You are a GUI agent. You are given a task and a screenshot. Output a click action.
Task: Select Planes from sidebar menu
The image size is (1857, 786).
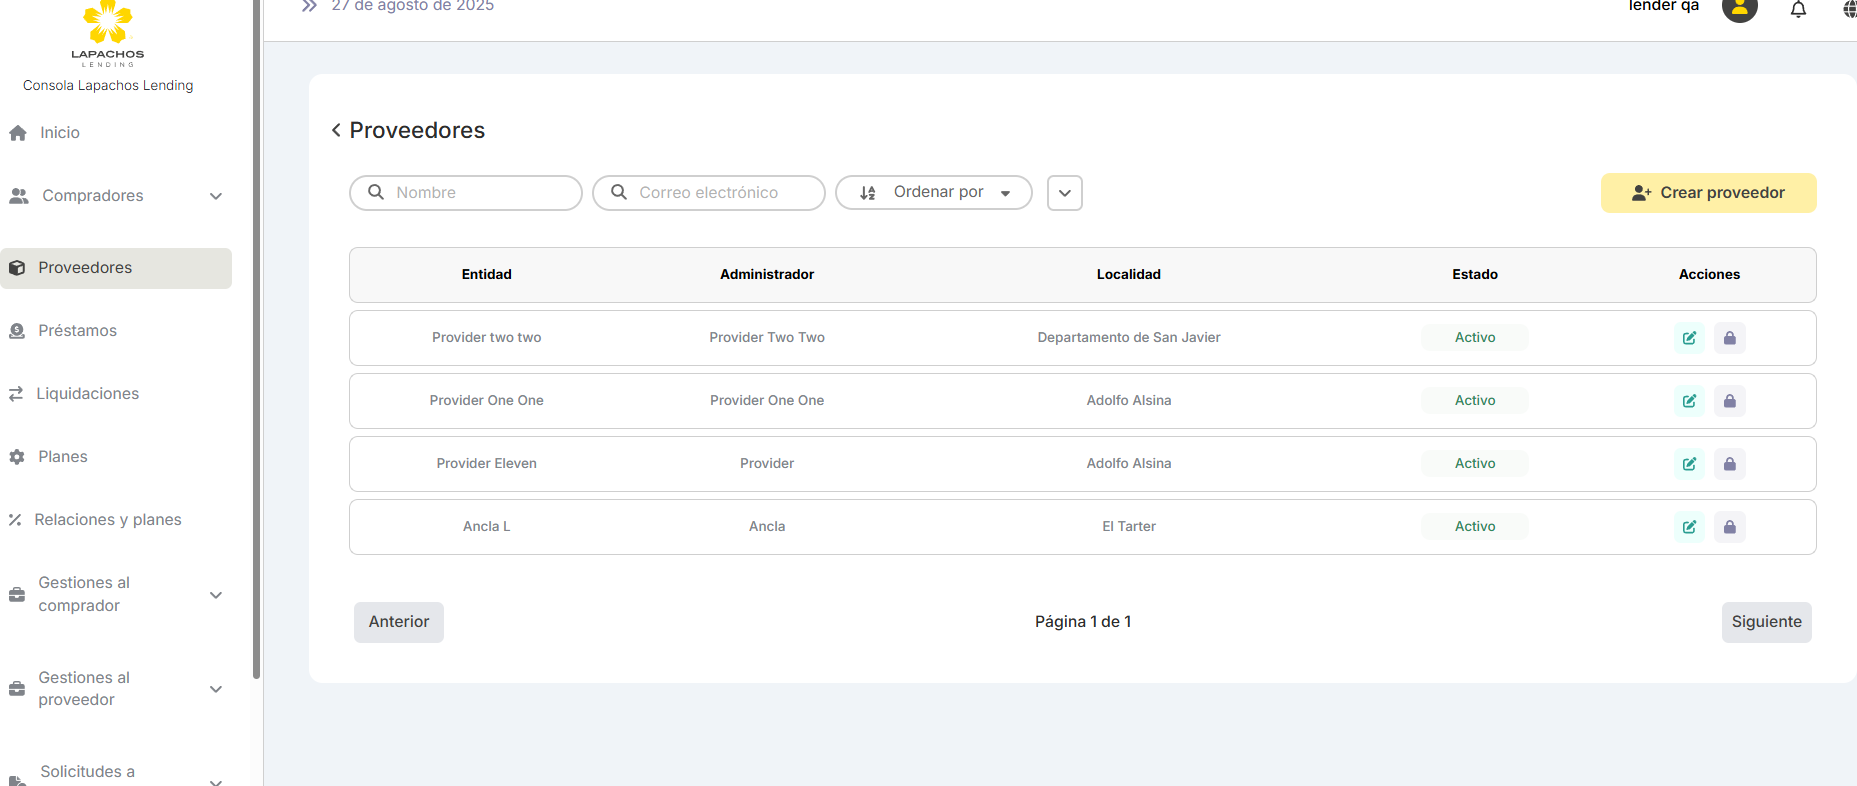point(62,457)
